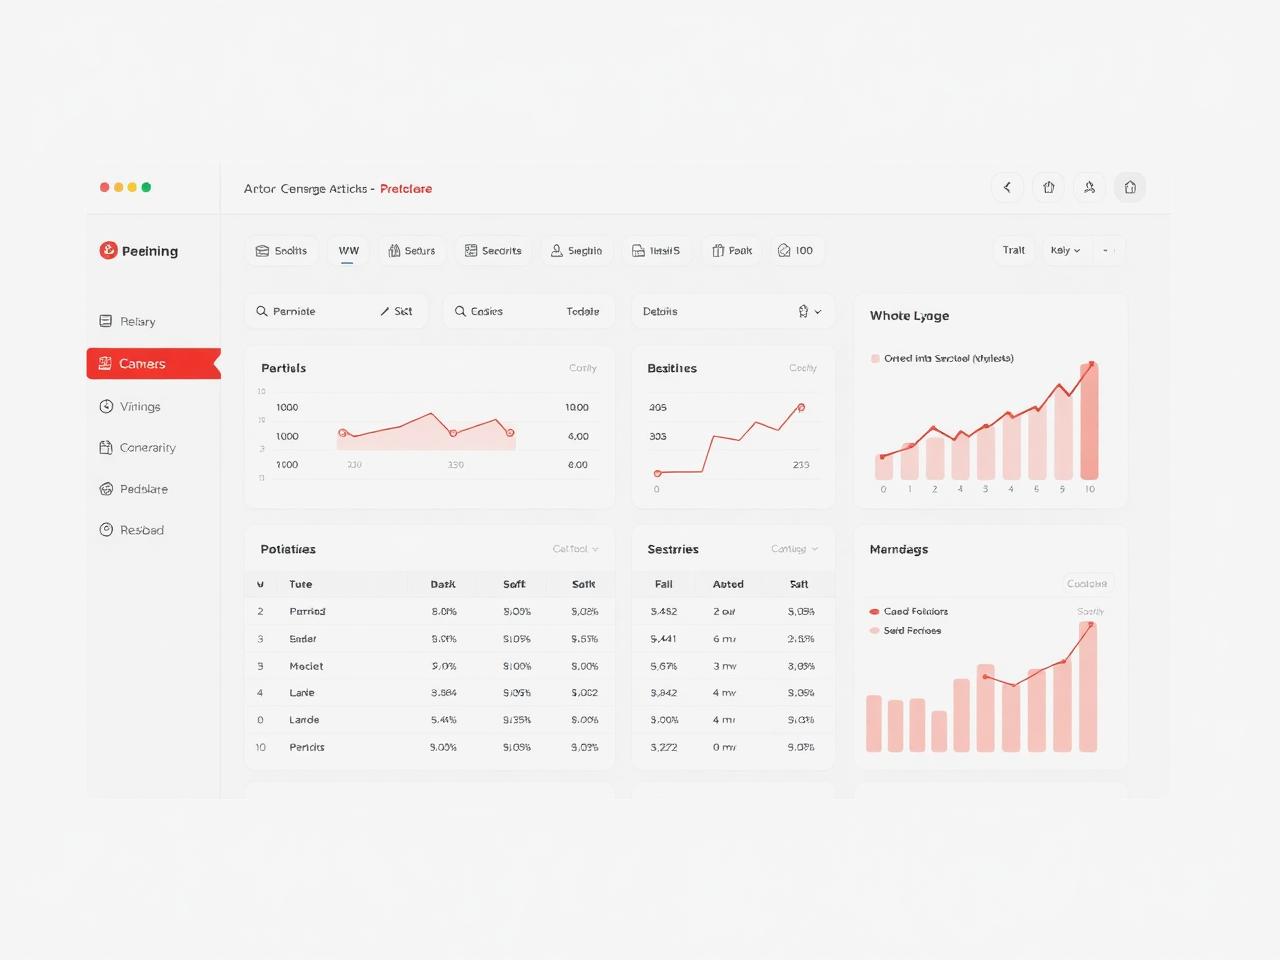
Task: Click the sort chevron in the Tute header row
Action: click(260, 584)
